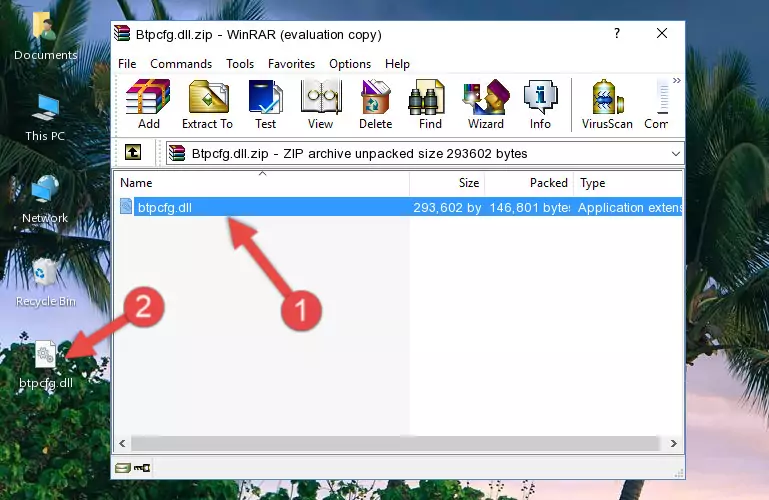Click the Delete files icon

click(376, 104)
